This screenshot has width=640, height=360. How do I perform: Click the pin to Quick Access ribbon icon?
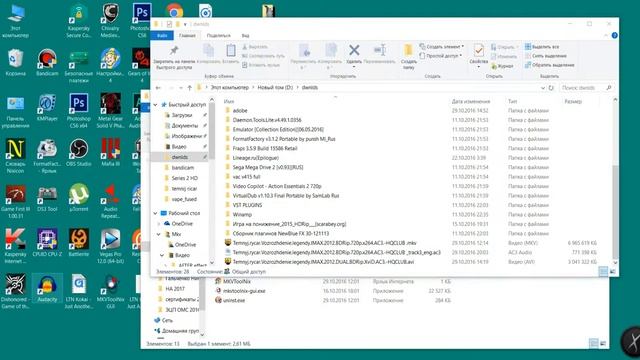(x=174, y=51)
